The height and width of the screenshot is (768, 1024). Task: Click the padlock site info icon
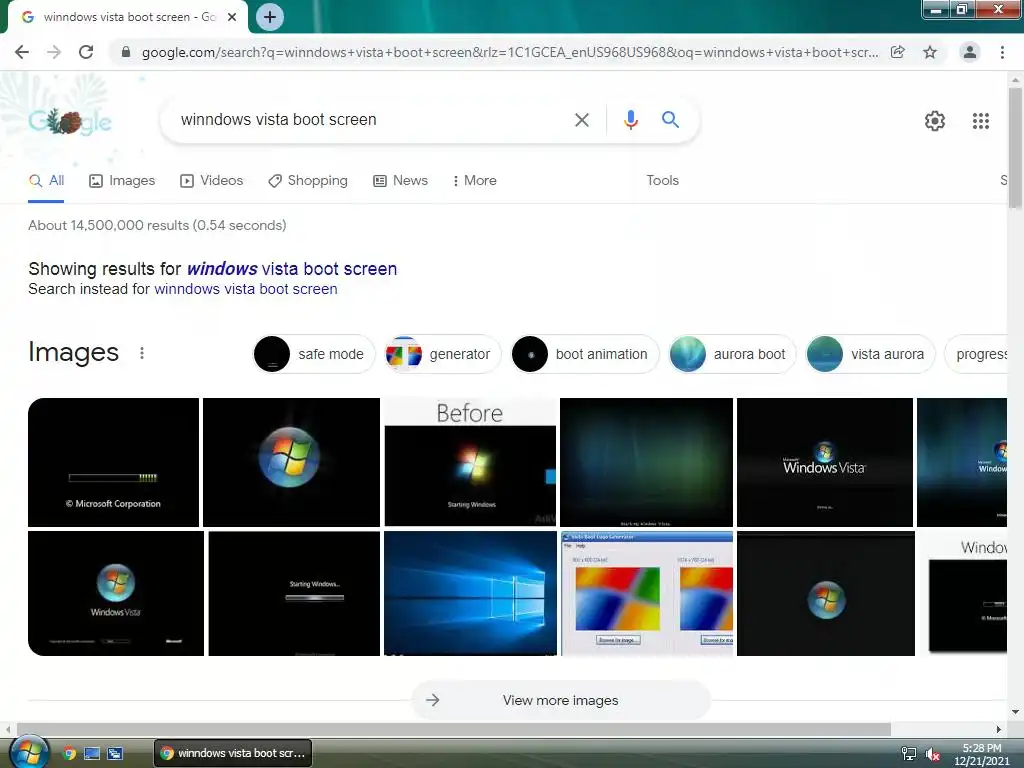coord(126,52)
